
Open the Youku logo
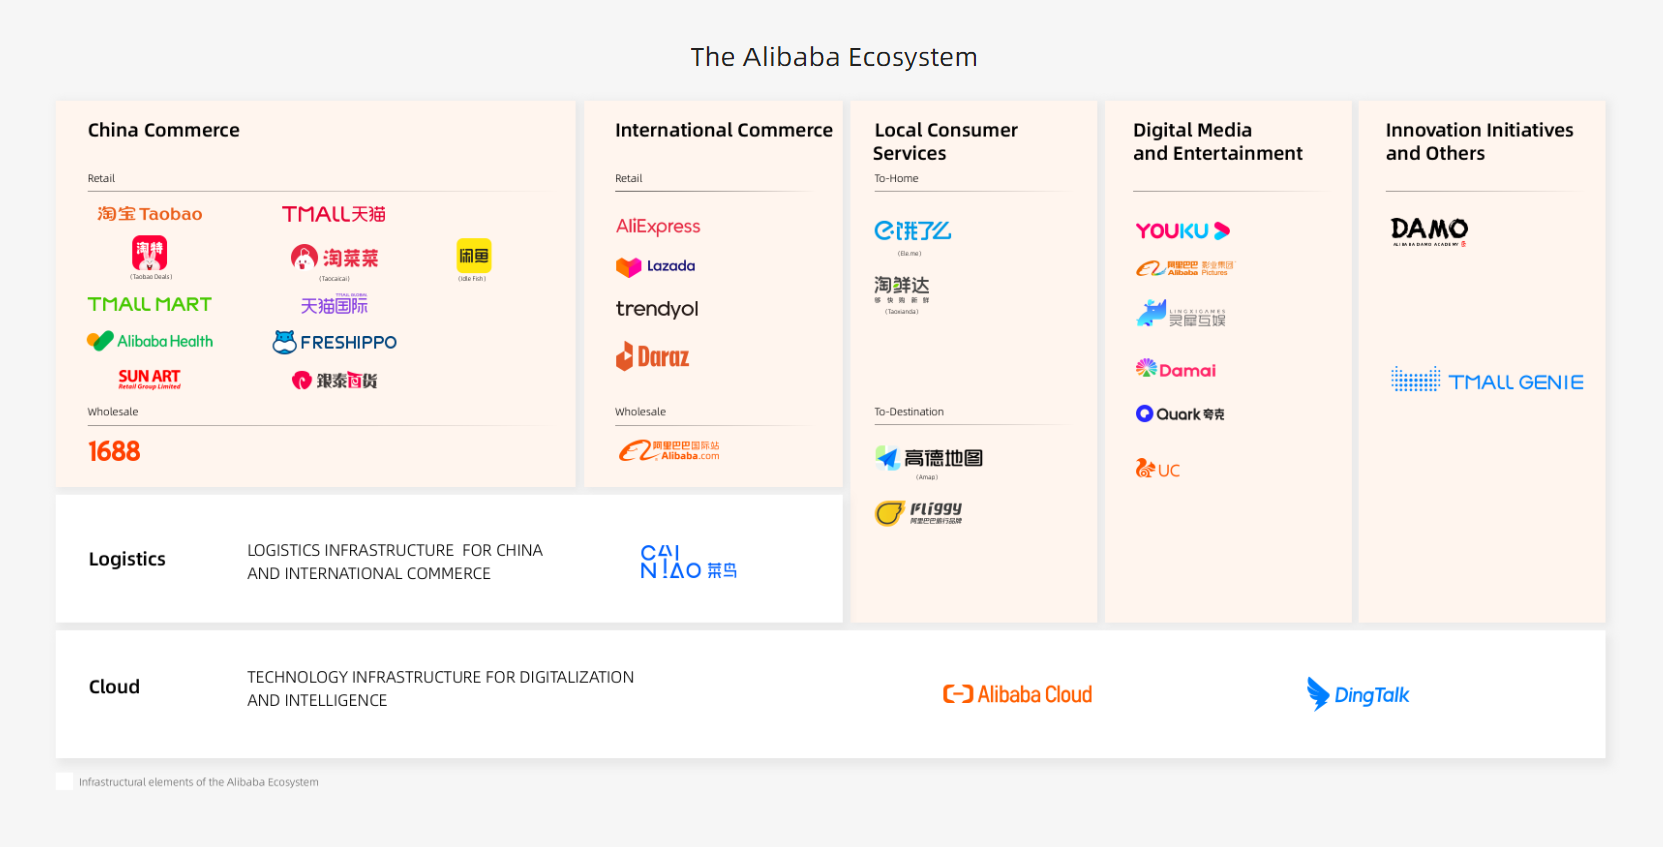(x=1183, y=231)
